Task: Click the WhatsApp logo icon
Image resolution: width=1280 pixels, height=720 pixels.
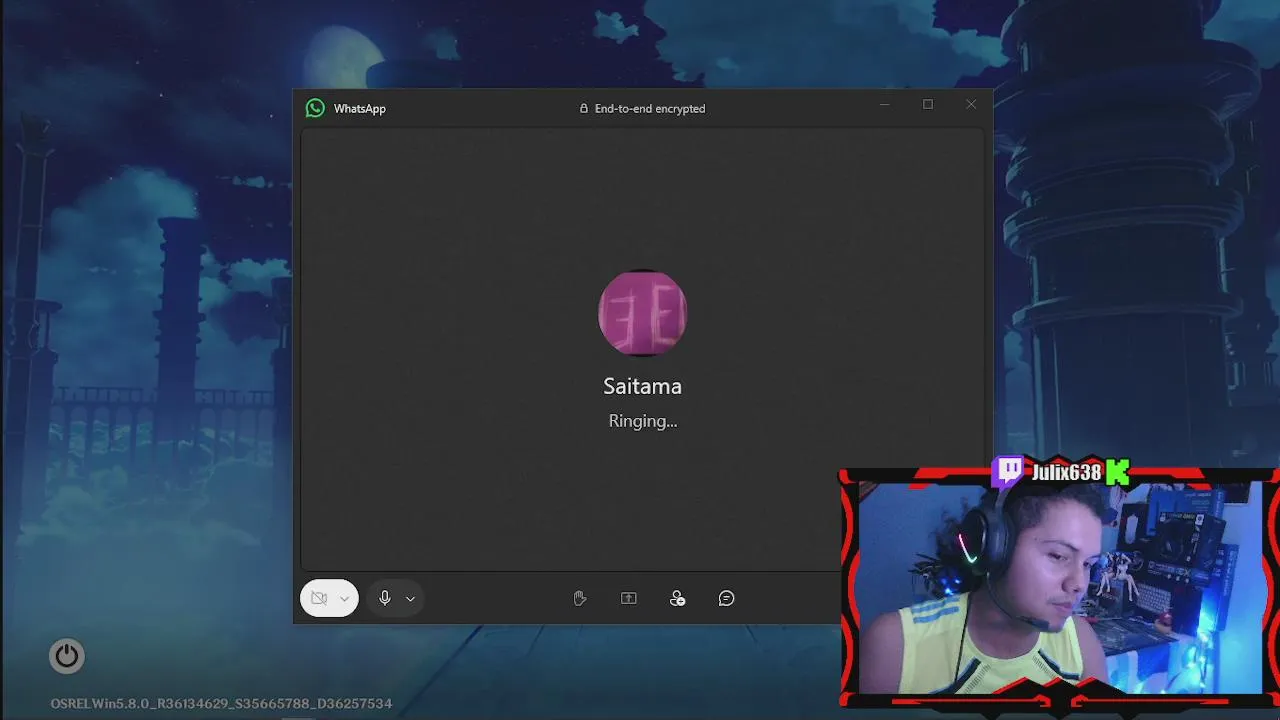Action: [315, 108]
